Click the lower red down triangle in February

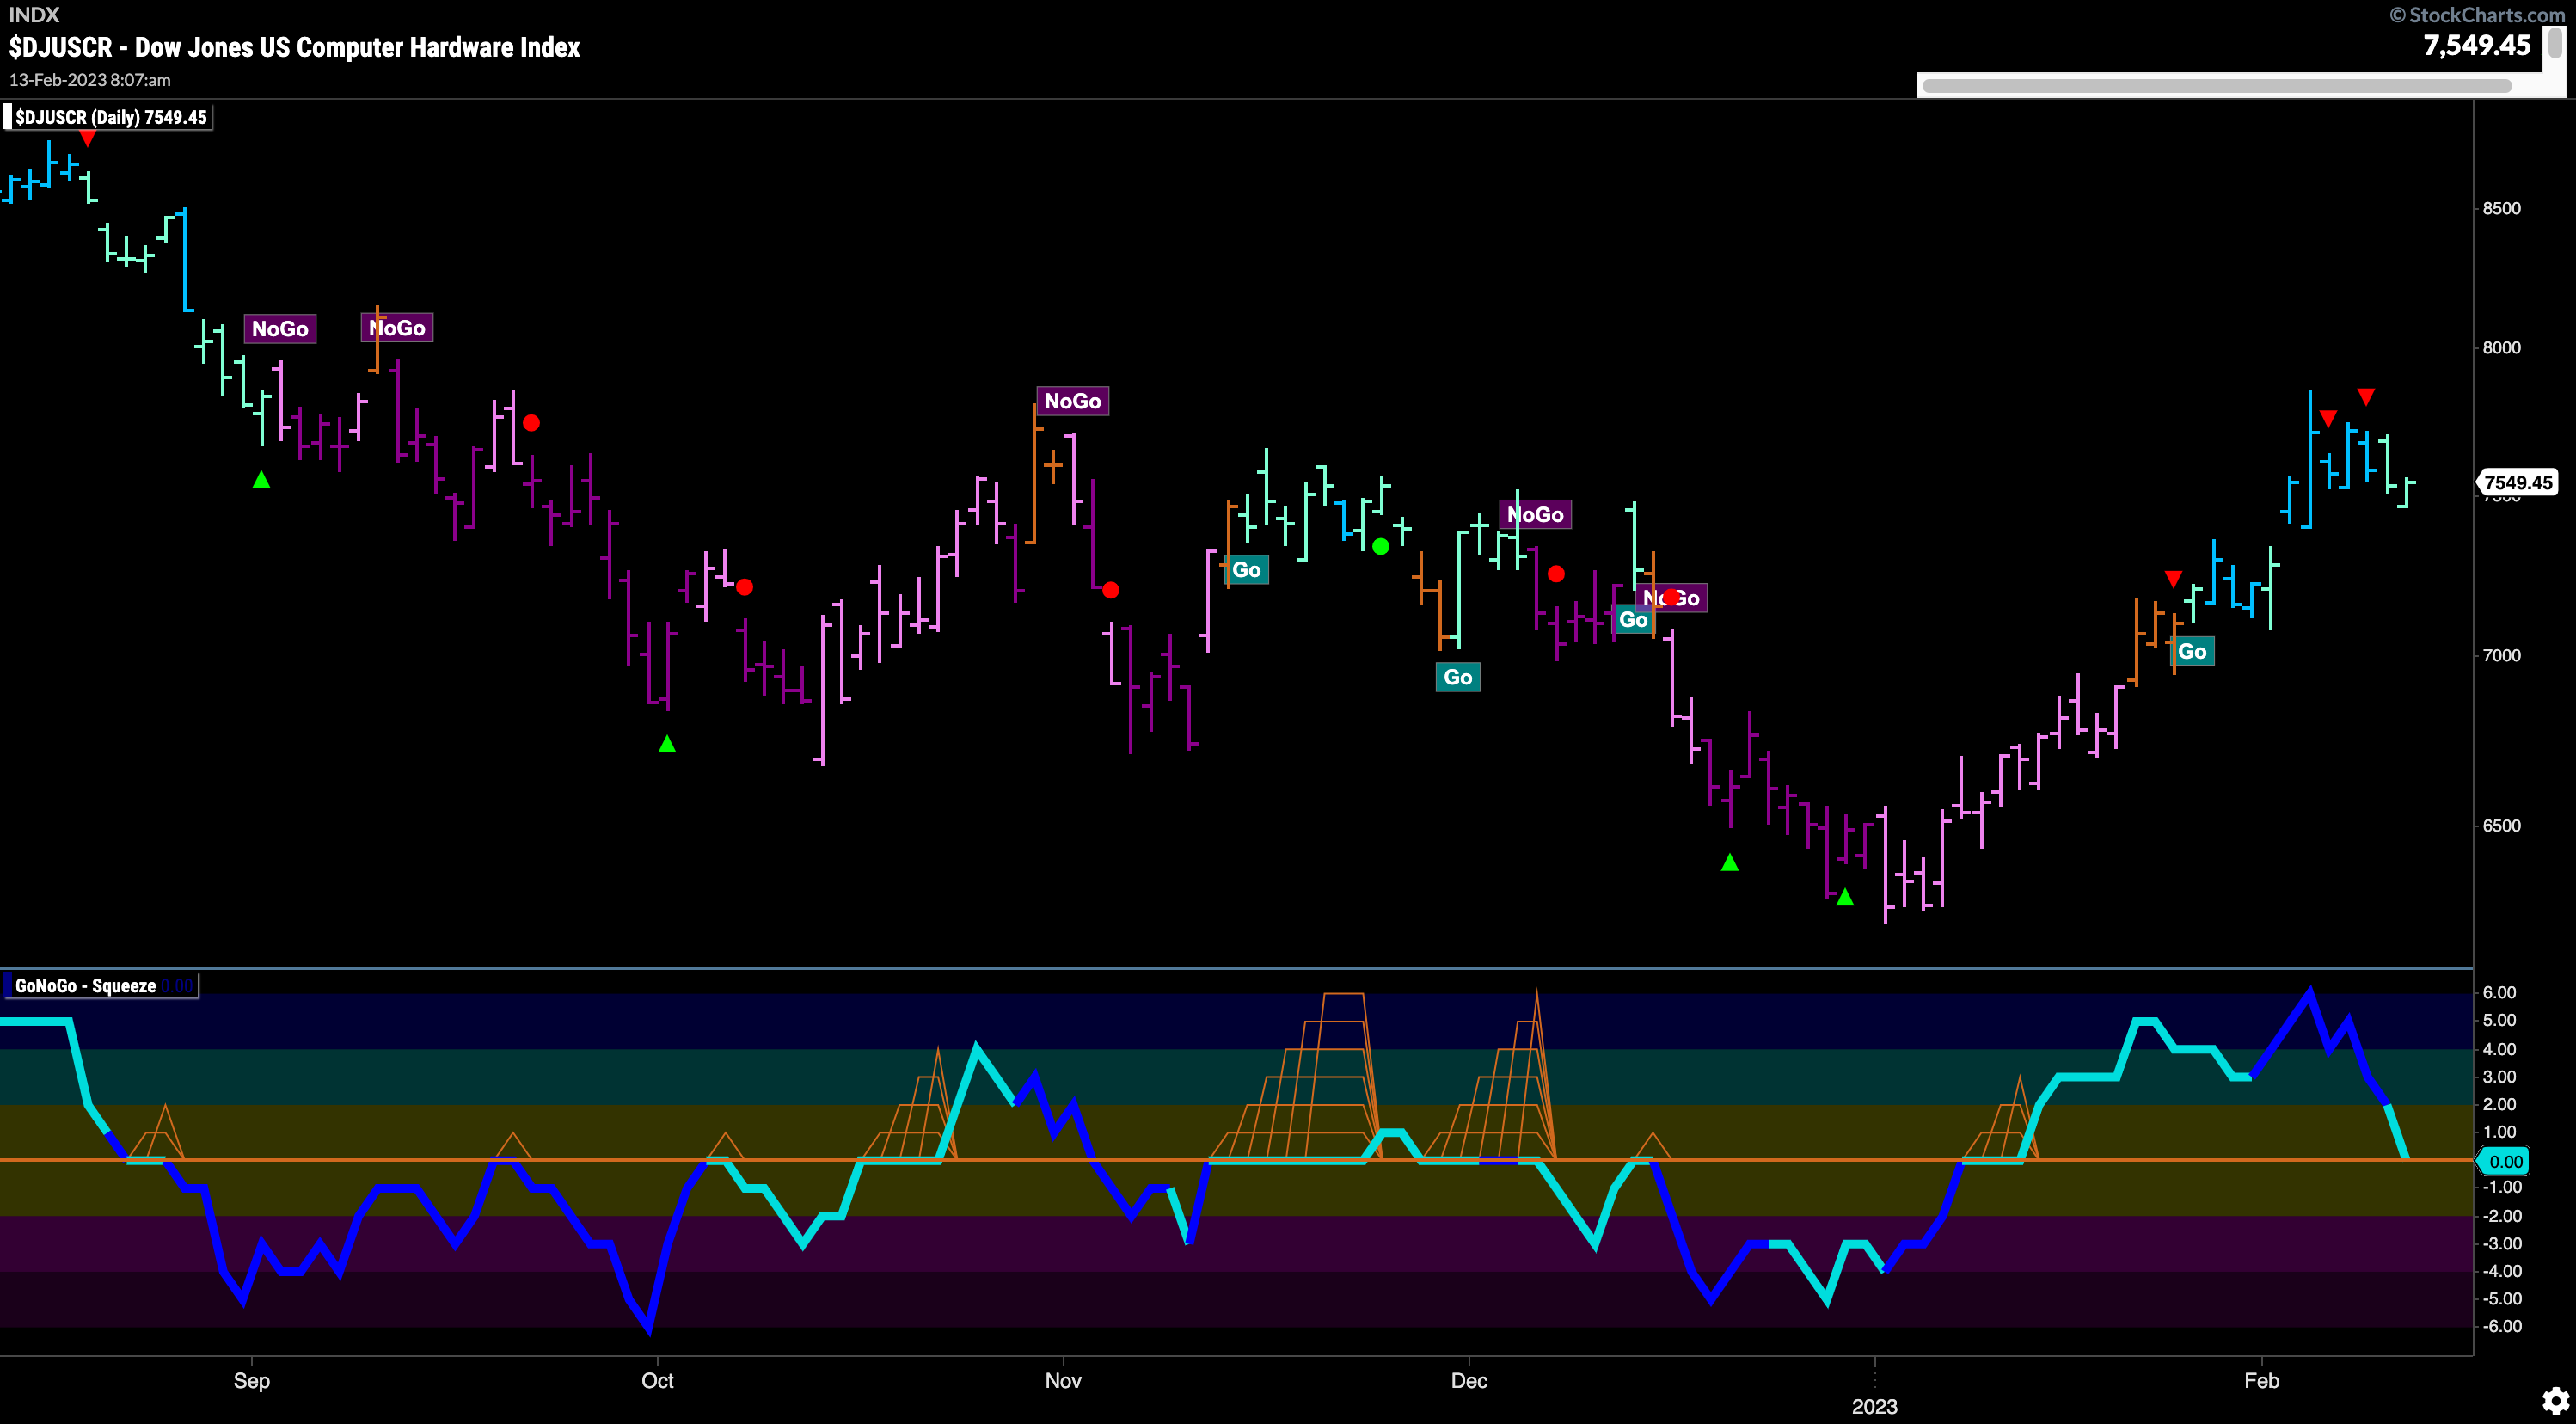point(2328,418)
